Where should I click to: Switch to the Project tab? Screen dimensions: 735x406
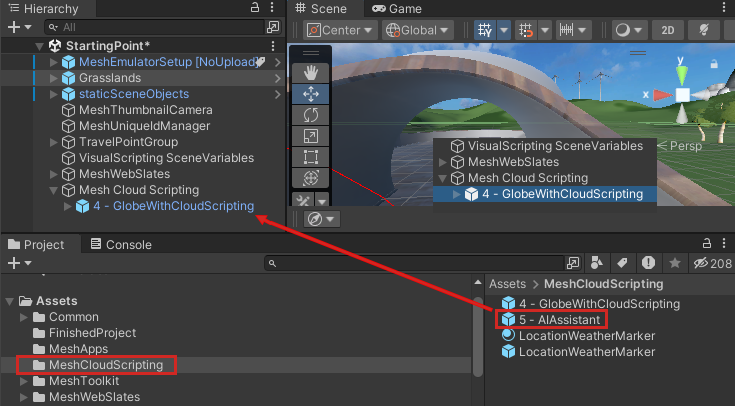[37, 244]
